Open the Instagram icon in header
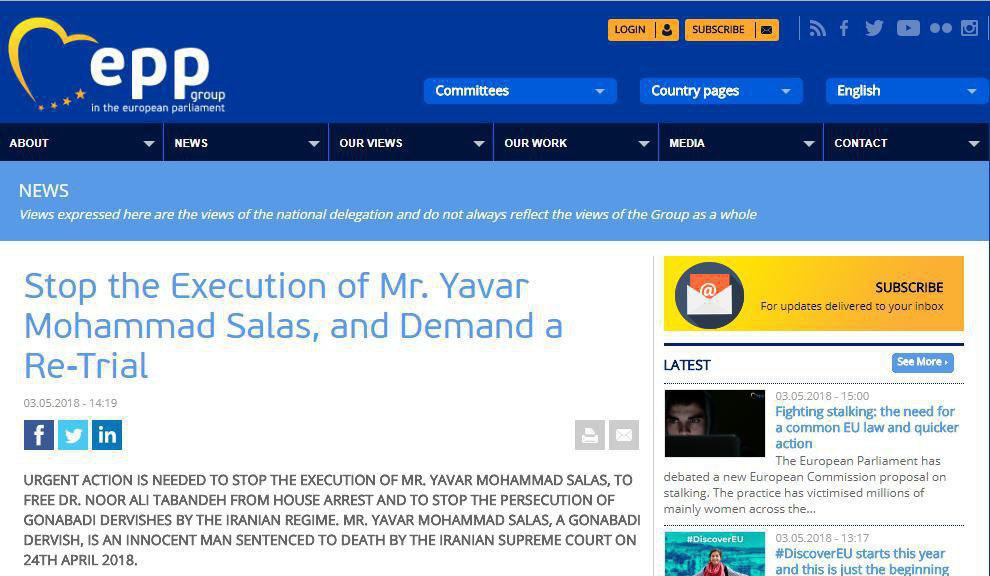This screenshot has height=576, width=990. coord(969,29)
